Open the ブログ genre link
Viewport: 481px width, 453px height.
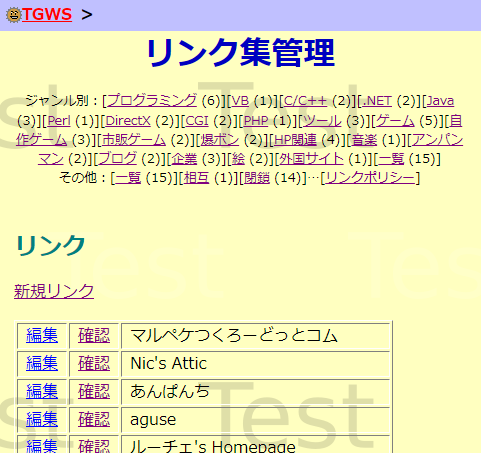pos(118,159)
